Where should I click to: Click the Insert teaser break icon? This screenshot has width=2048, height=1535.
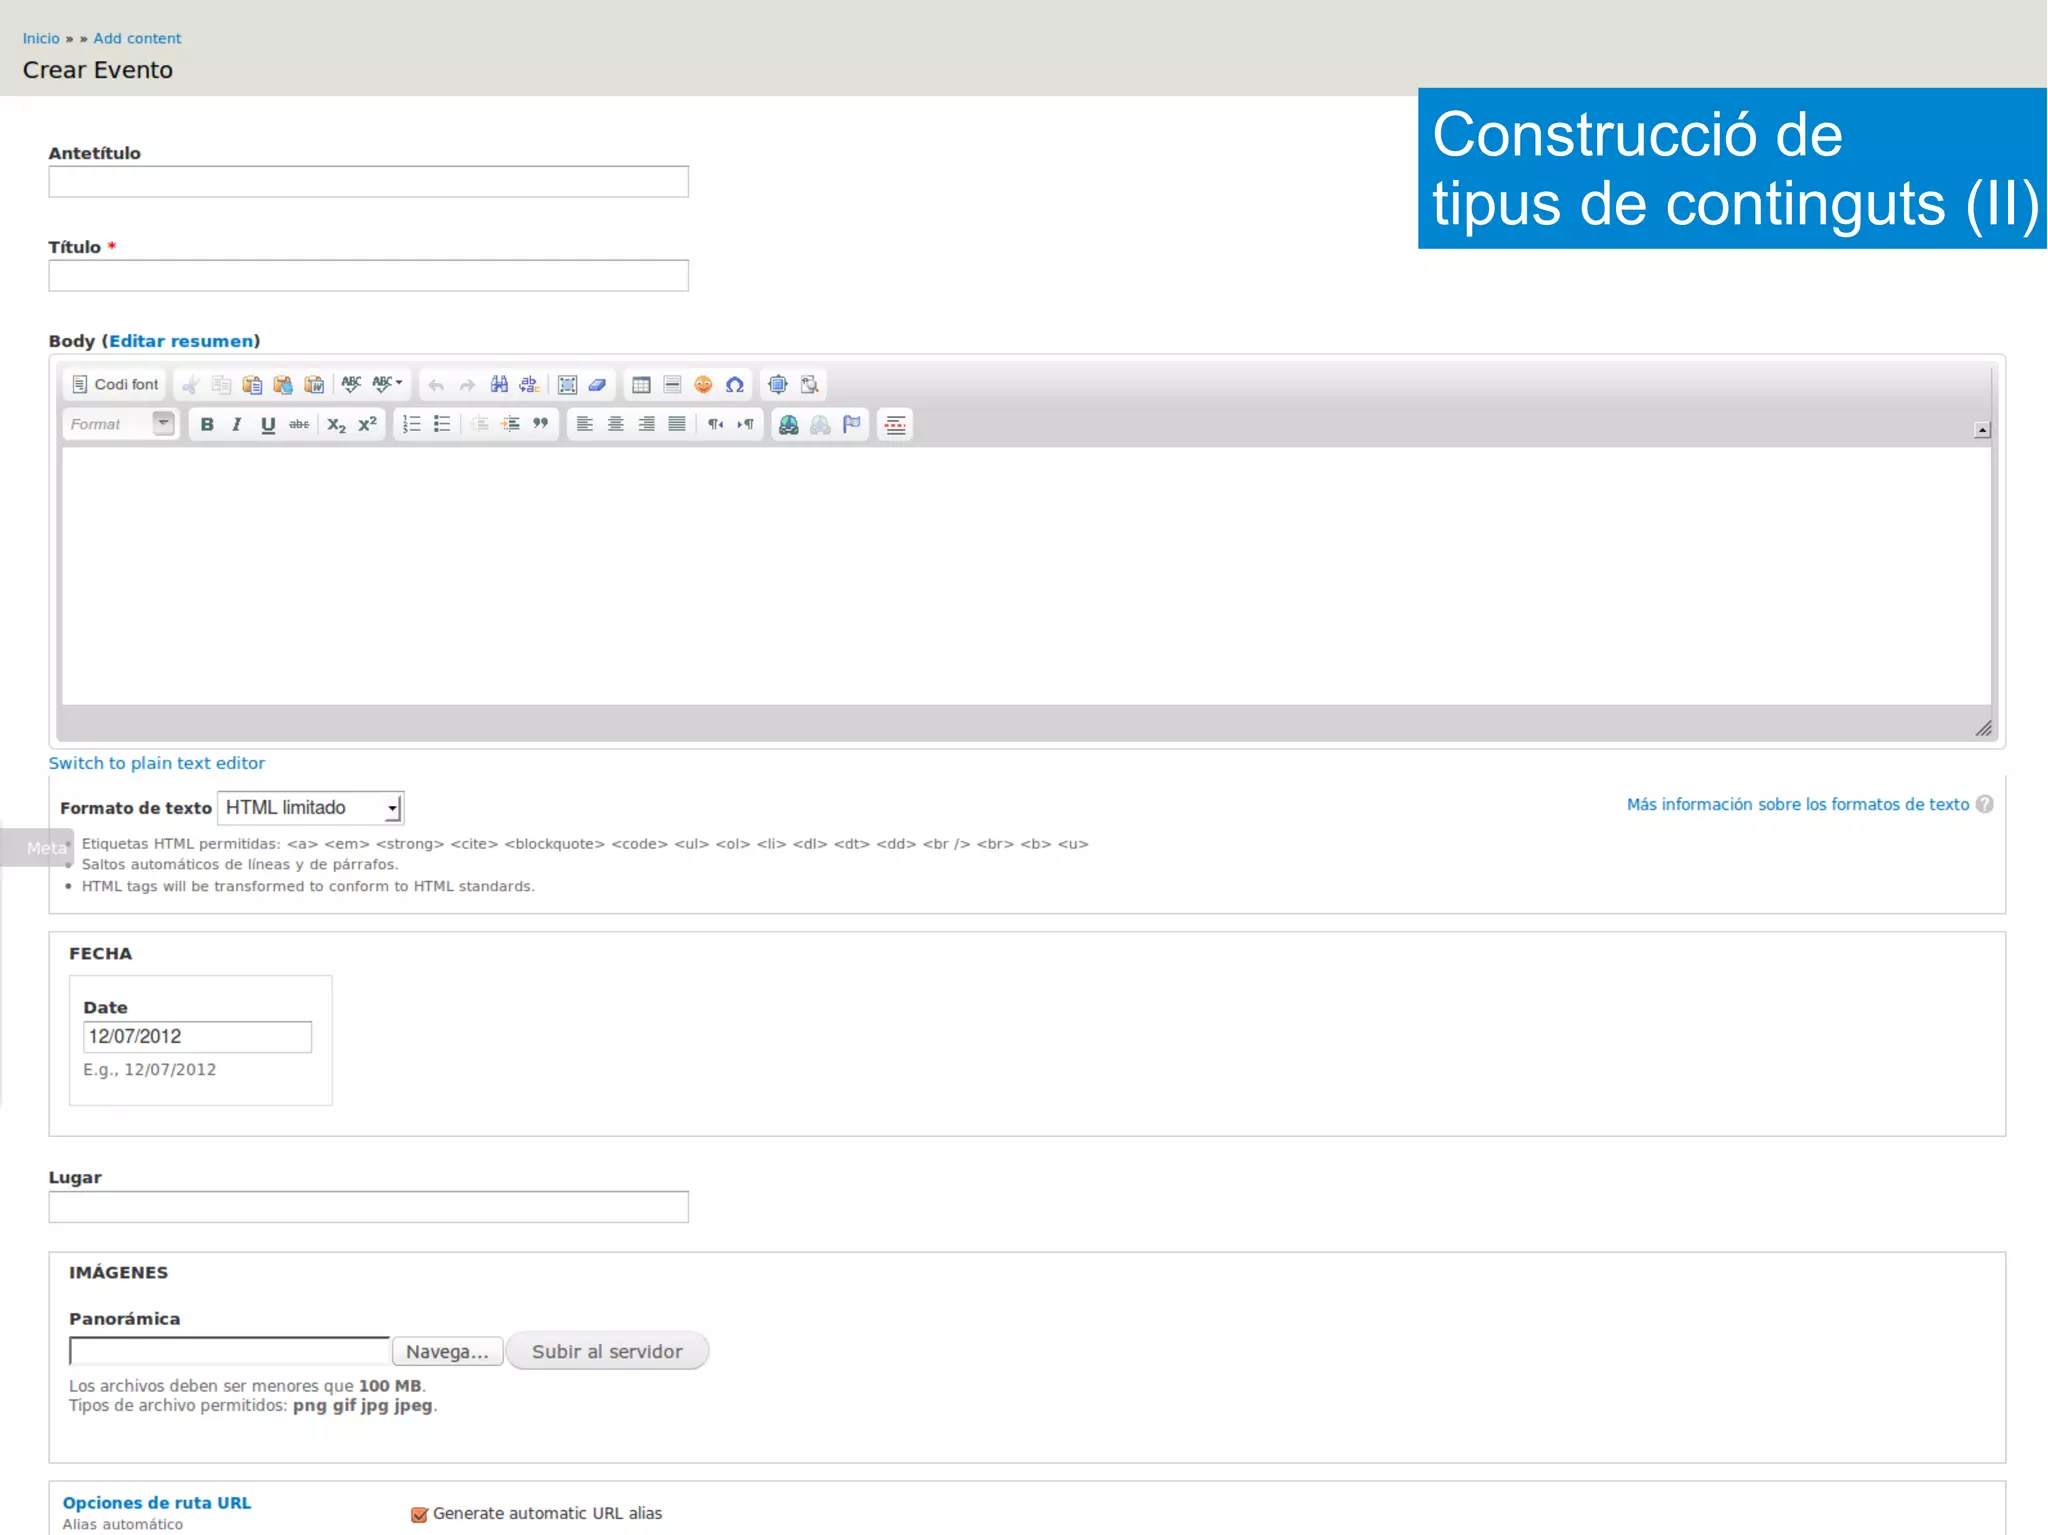(x=895, y=424)
